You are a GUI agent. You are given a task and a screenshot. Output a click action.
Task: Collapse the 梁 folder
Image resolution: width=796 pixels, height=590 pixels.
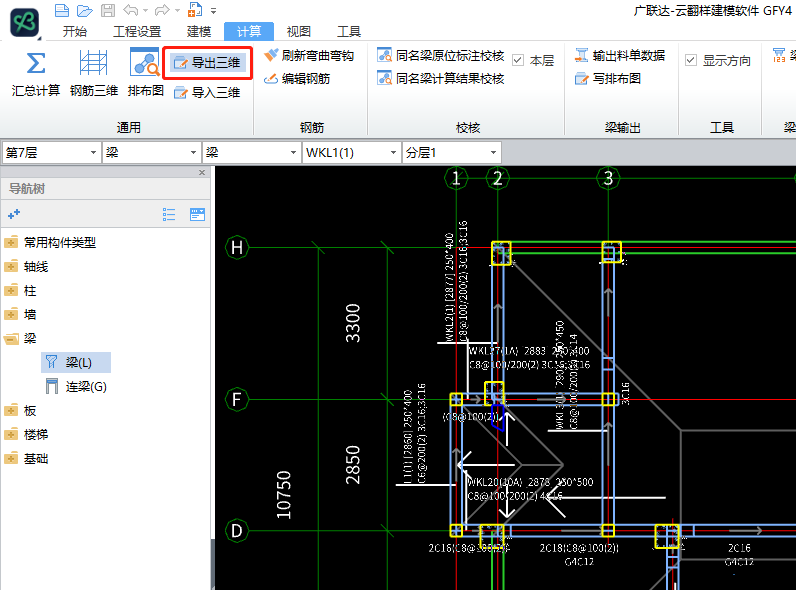pyautogui.click(x=11, y=339)
